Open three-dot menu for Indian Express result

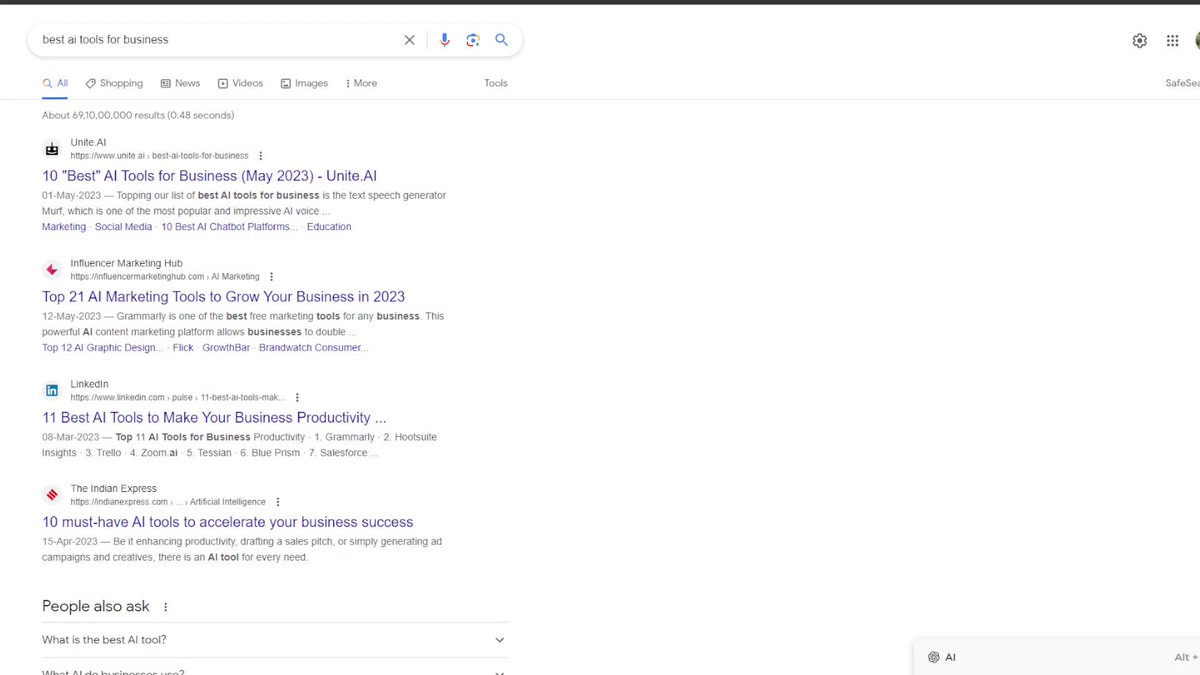278,502
